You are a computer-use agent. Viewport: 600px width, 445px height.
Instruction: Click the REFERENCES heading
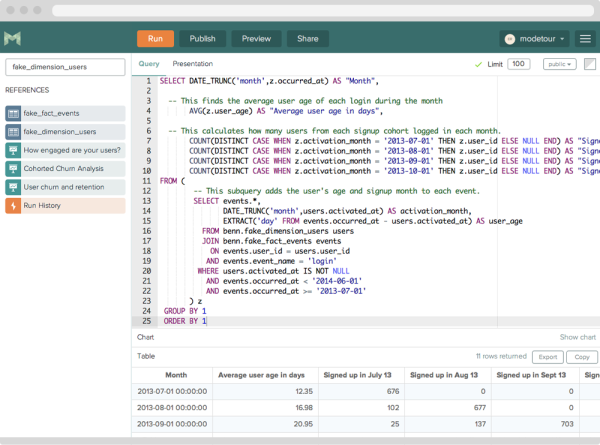[27, 90]
